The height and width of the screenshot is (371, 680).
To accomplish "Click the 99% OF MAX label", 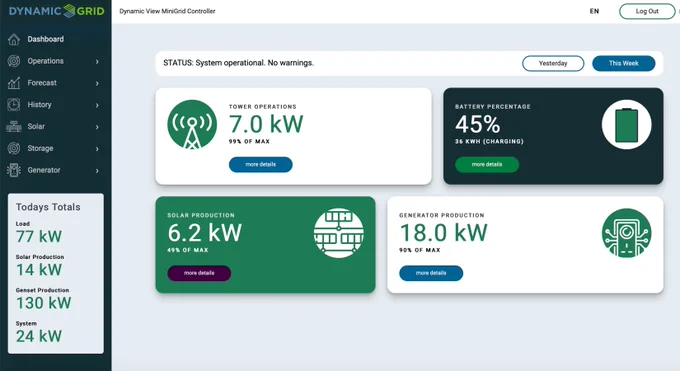I will coord(249,141).
